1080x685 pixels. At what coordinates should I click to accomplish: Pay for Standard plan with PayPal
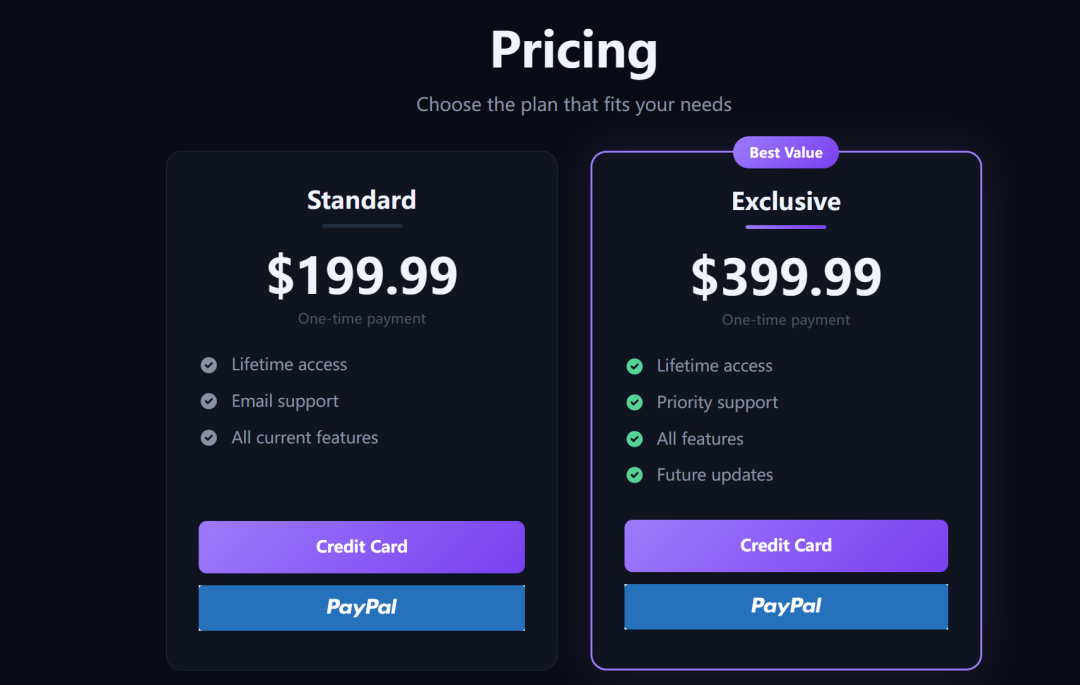361,607
